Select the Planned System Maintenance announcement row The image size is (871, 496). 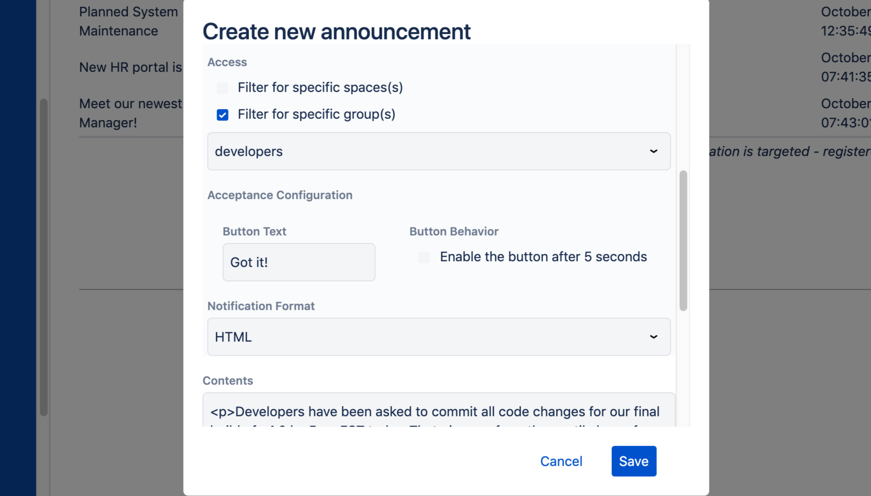point(128,22)
